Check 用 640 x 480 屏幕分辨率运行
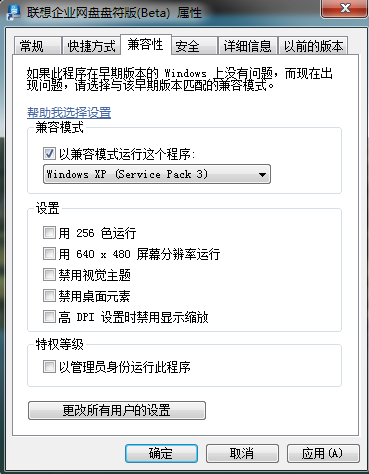The height and width of the screenshot is (474, 369). point(49,254)
